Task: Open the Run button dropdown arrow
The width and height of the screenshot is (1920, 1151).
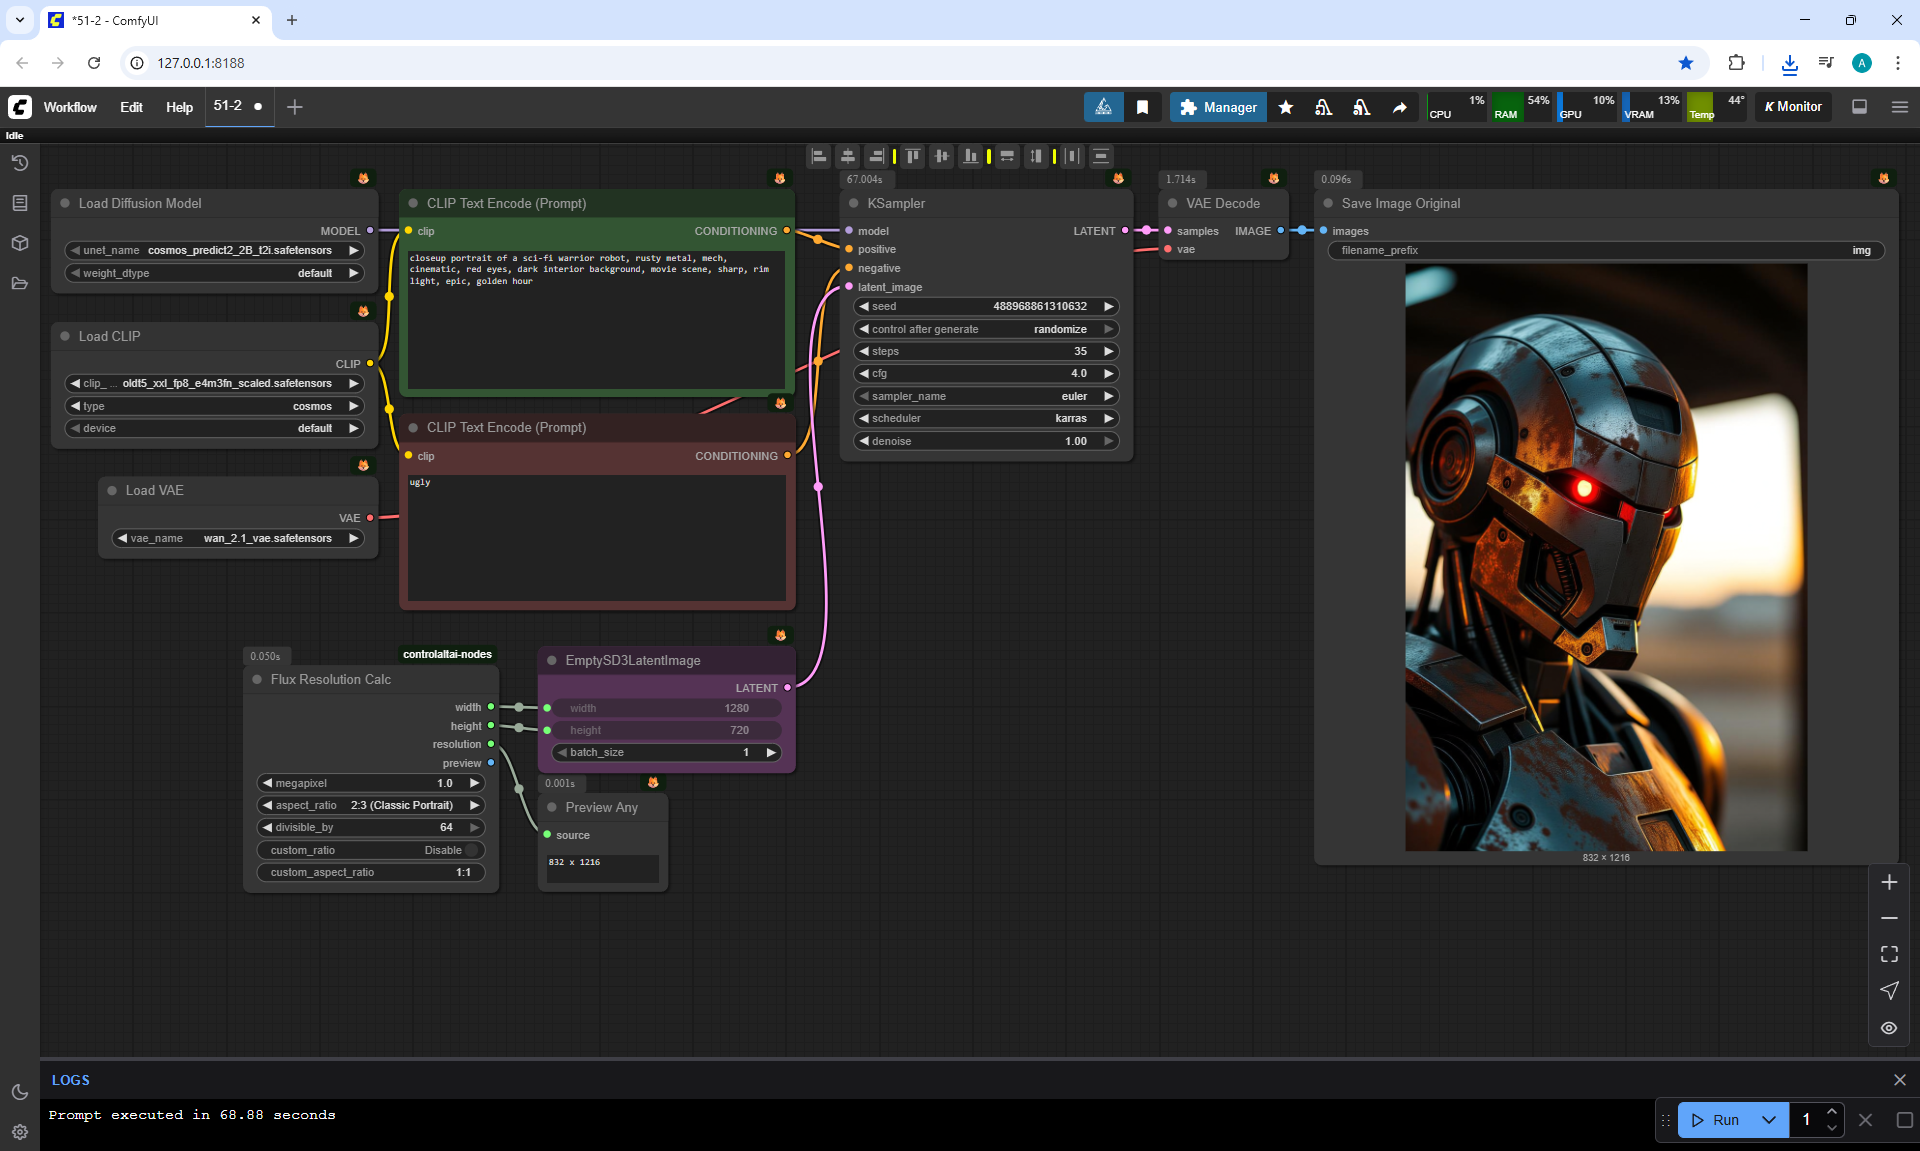Action: click(x=1768, y=1120)
